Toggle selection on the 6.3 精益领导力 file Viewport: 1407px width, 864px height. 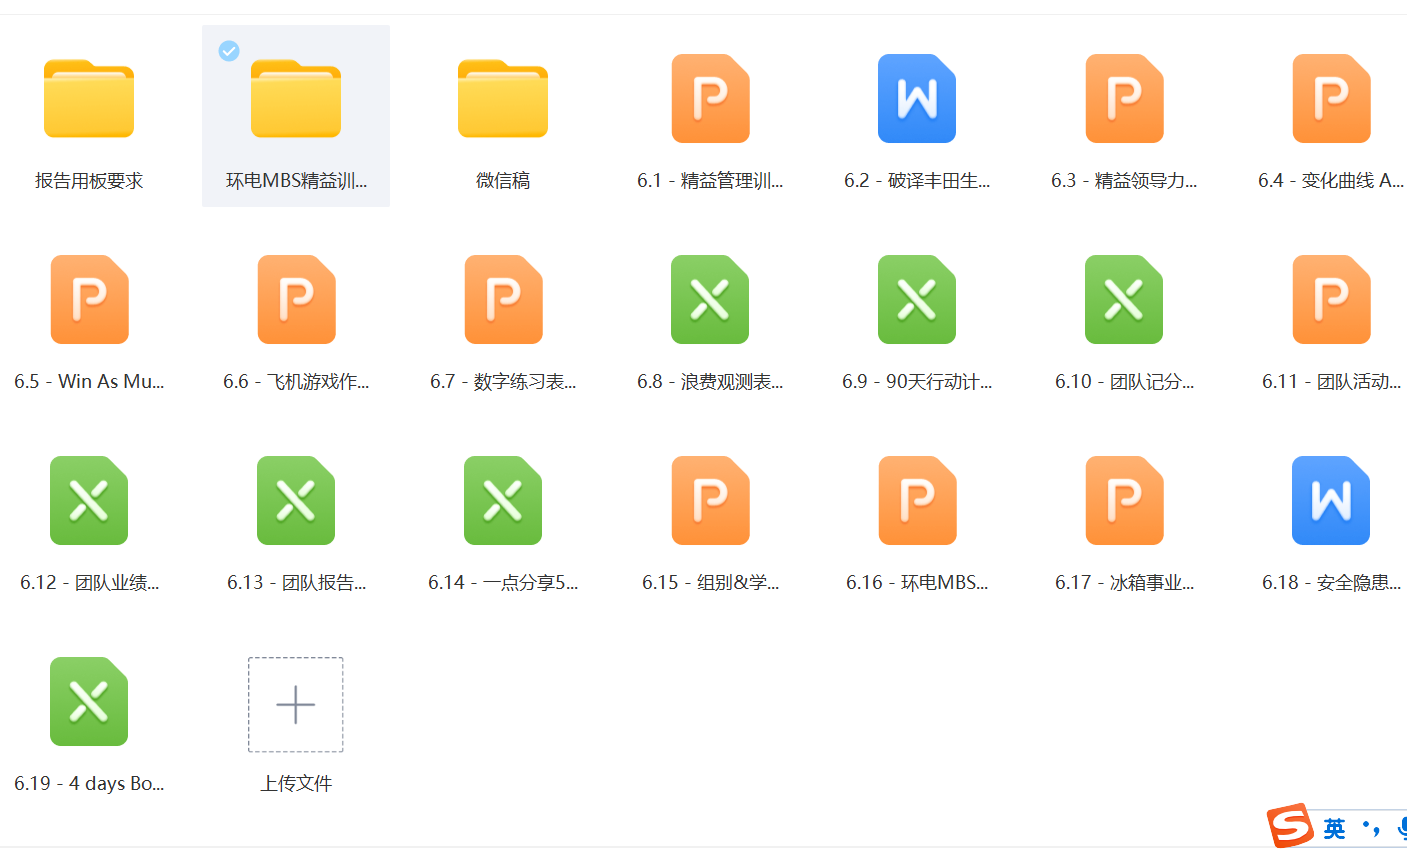tap(1124, 98)
